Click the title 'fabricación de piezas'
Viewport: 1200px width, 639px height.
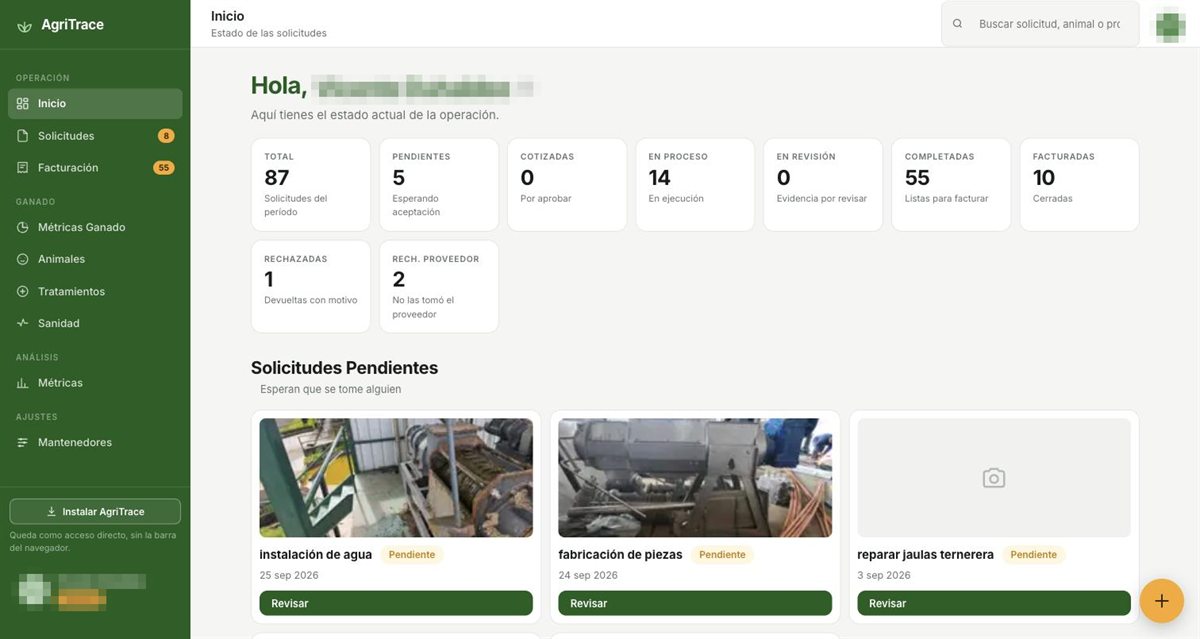point(620,555)
